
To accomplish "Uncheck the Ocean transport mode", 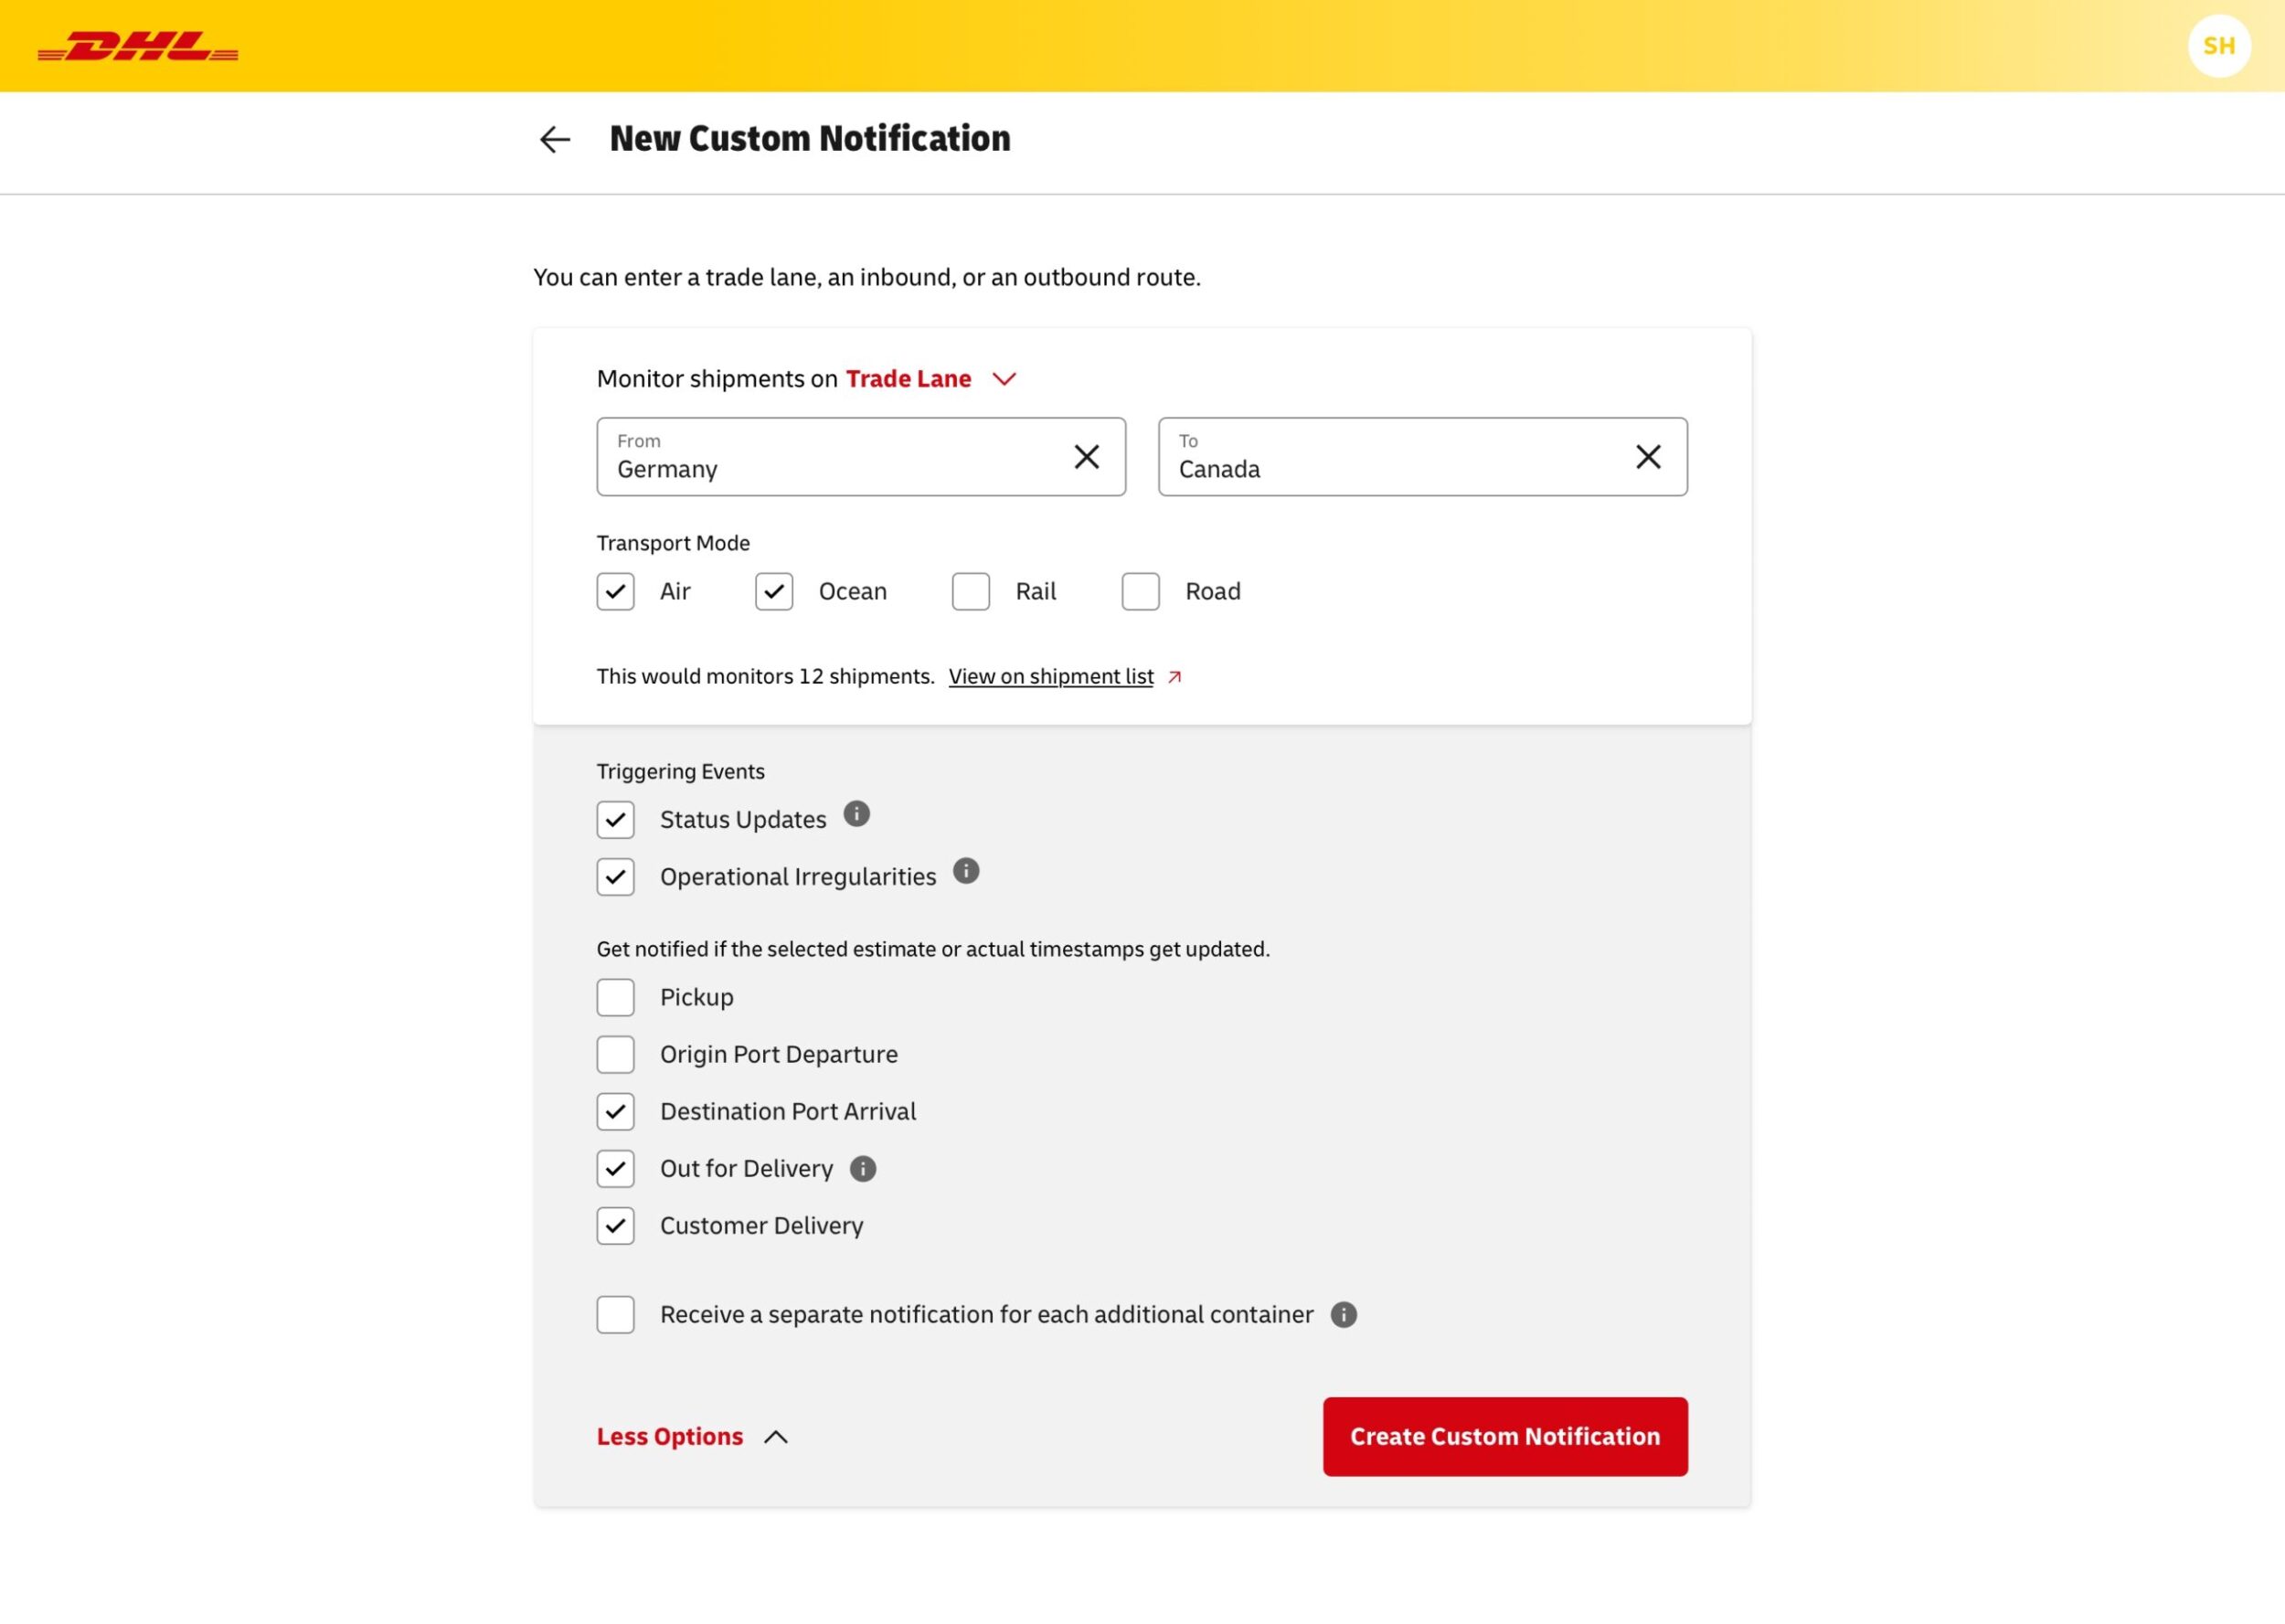I will 774,591.
